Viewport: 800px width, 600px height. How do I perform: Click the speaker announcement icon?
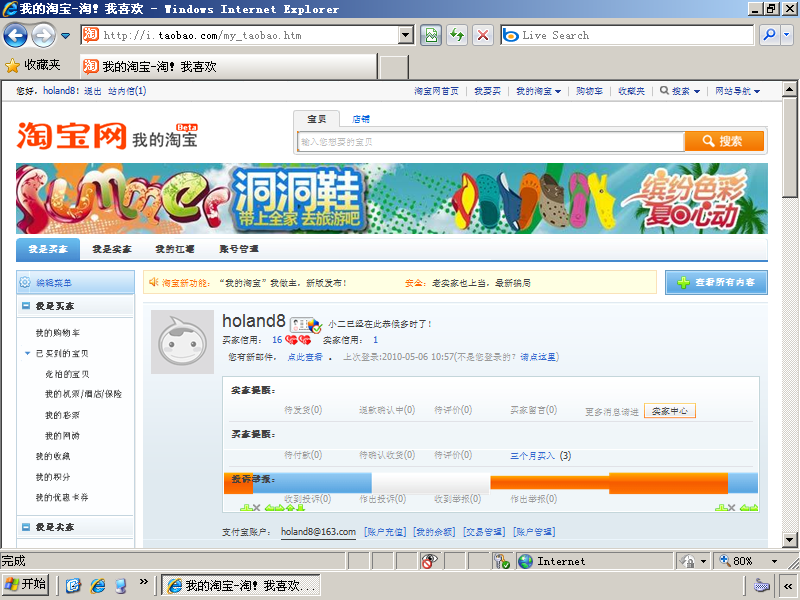coord(153,282)
